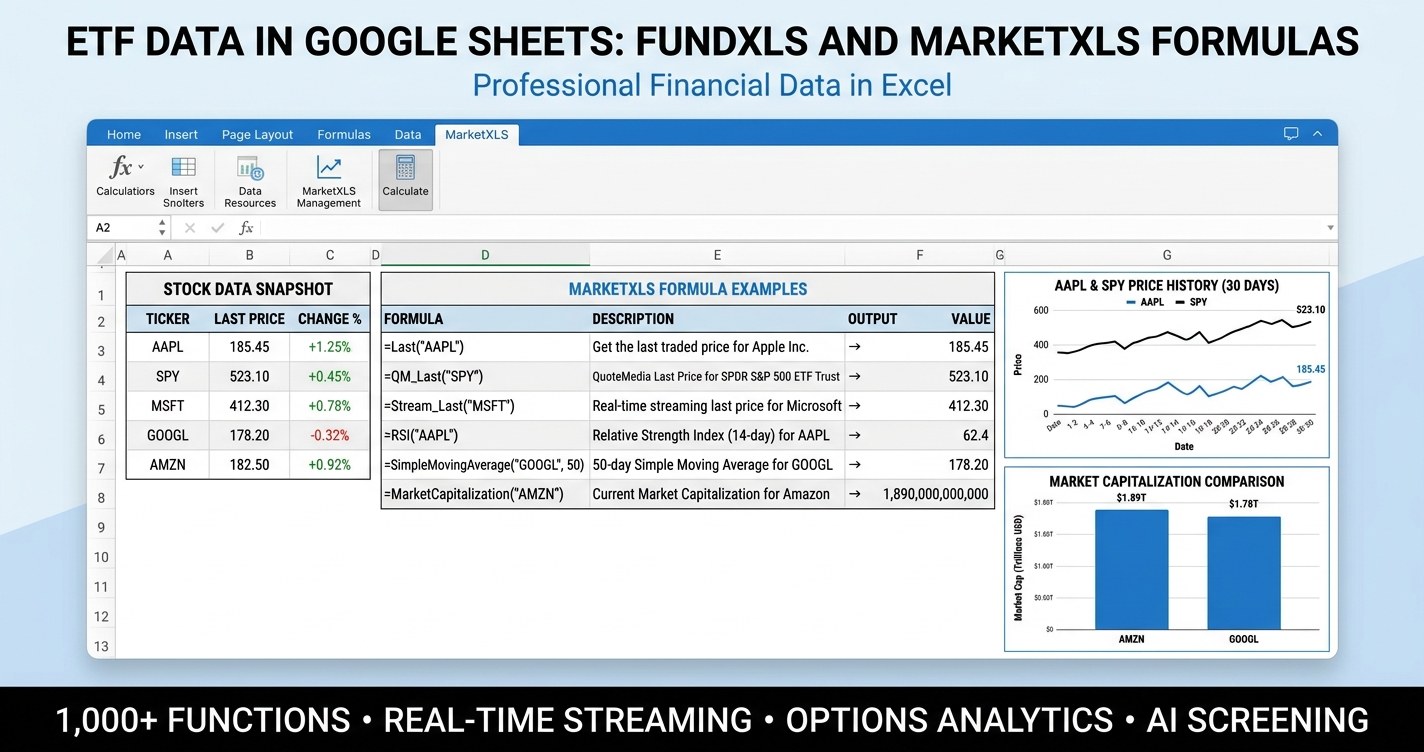Select column header B

coord(249,256)
